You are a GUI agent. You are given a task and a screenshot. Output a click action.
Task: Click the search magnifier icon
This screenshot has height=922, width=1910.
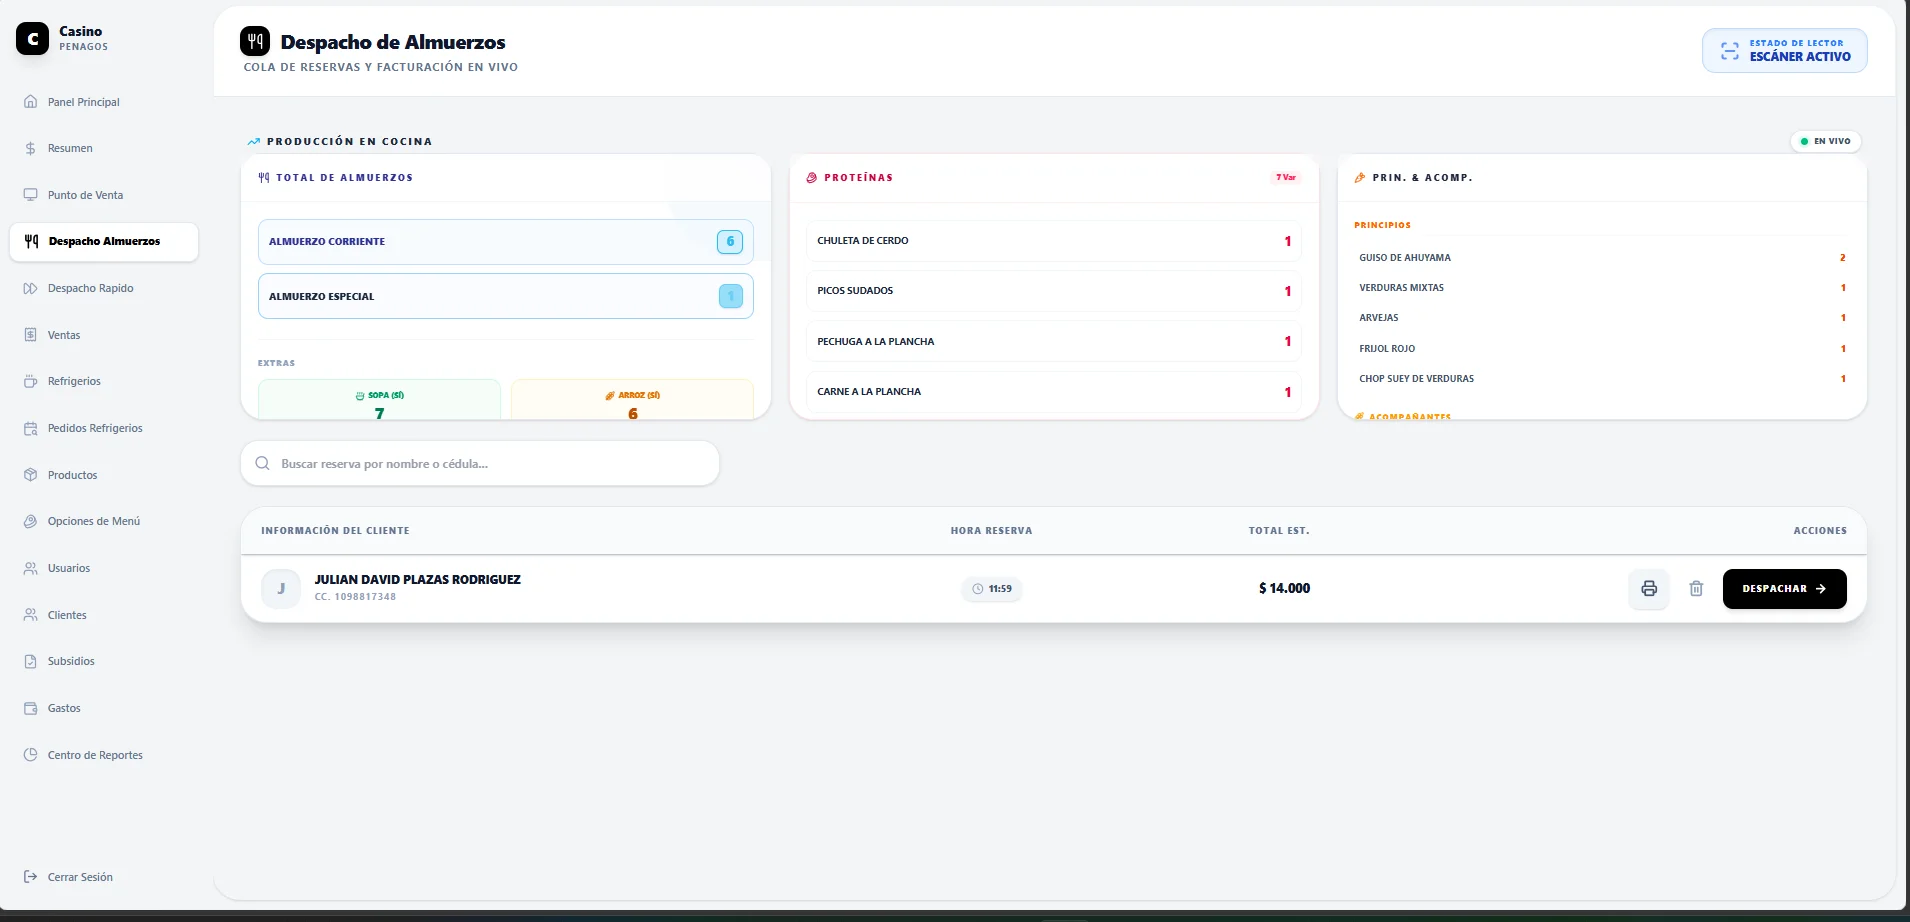point(262,464)
